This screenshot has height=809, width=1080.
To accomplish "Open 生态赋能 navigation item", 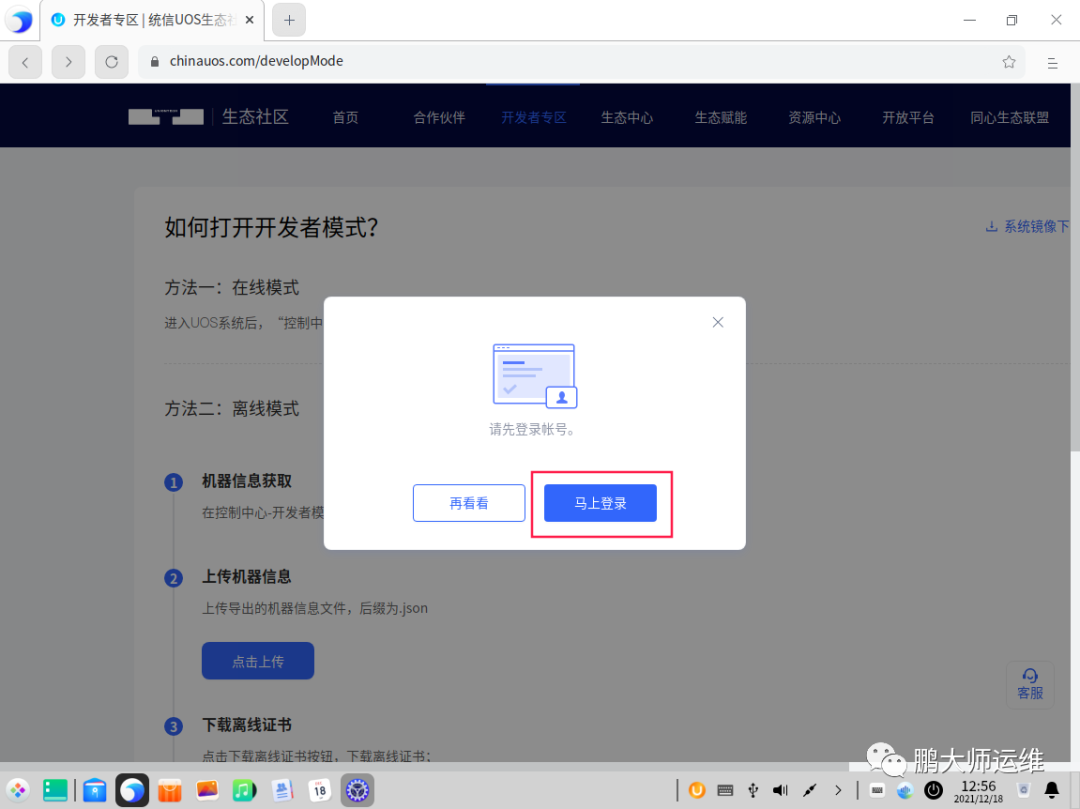I will click(x=720, y=117).
